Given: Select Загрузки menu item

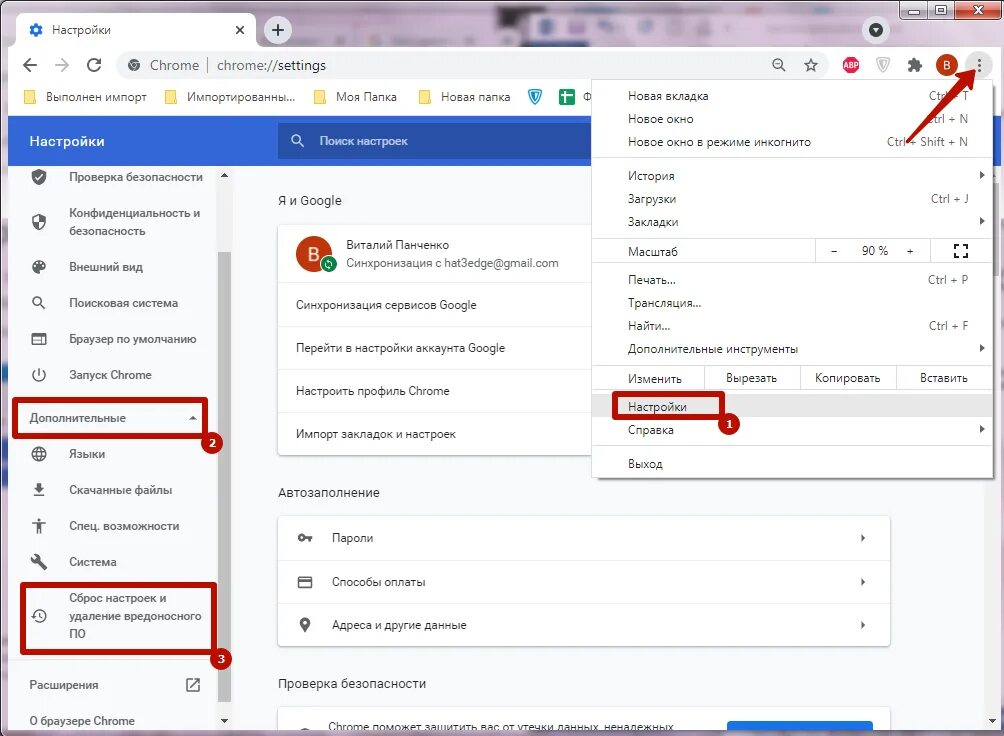Looking at the screenshot, I should [x=791, y=199].
